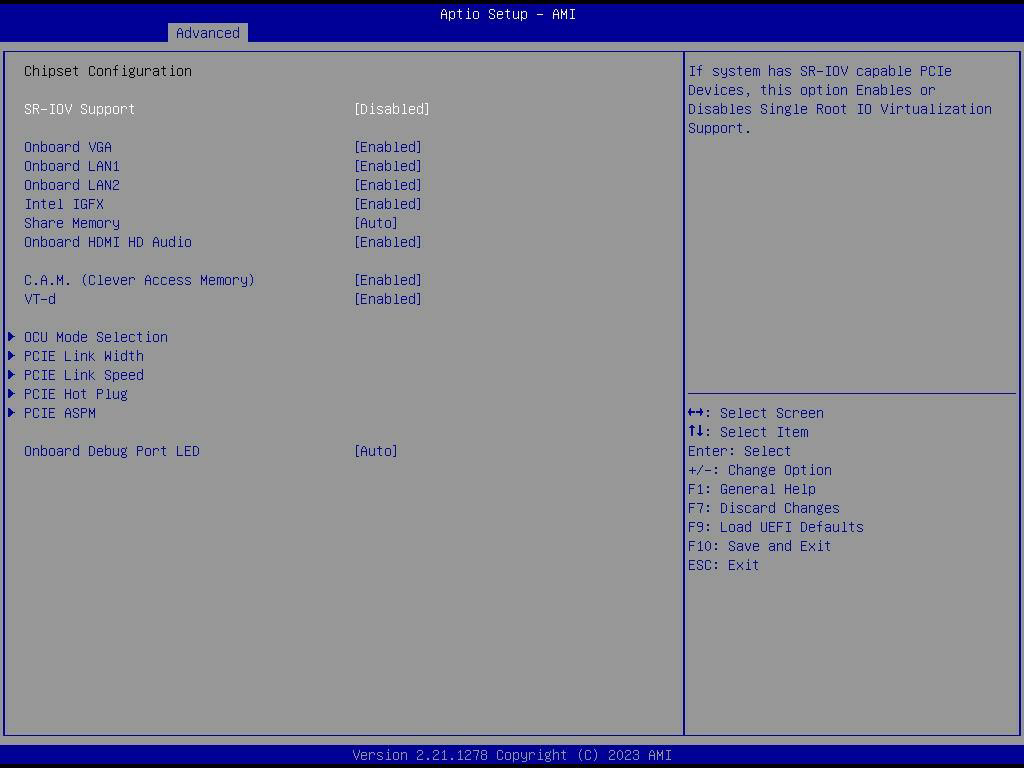1024x768 pixels.
Task: Click the arrow beside PCIE ASPM
Action: [12, 413]
